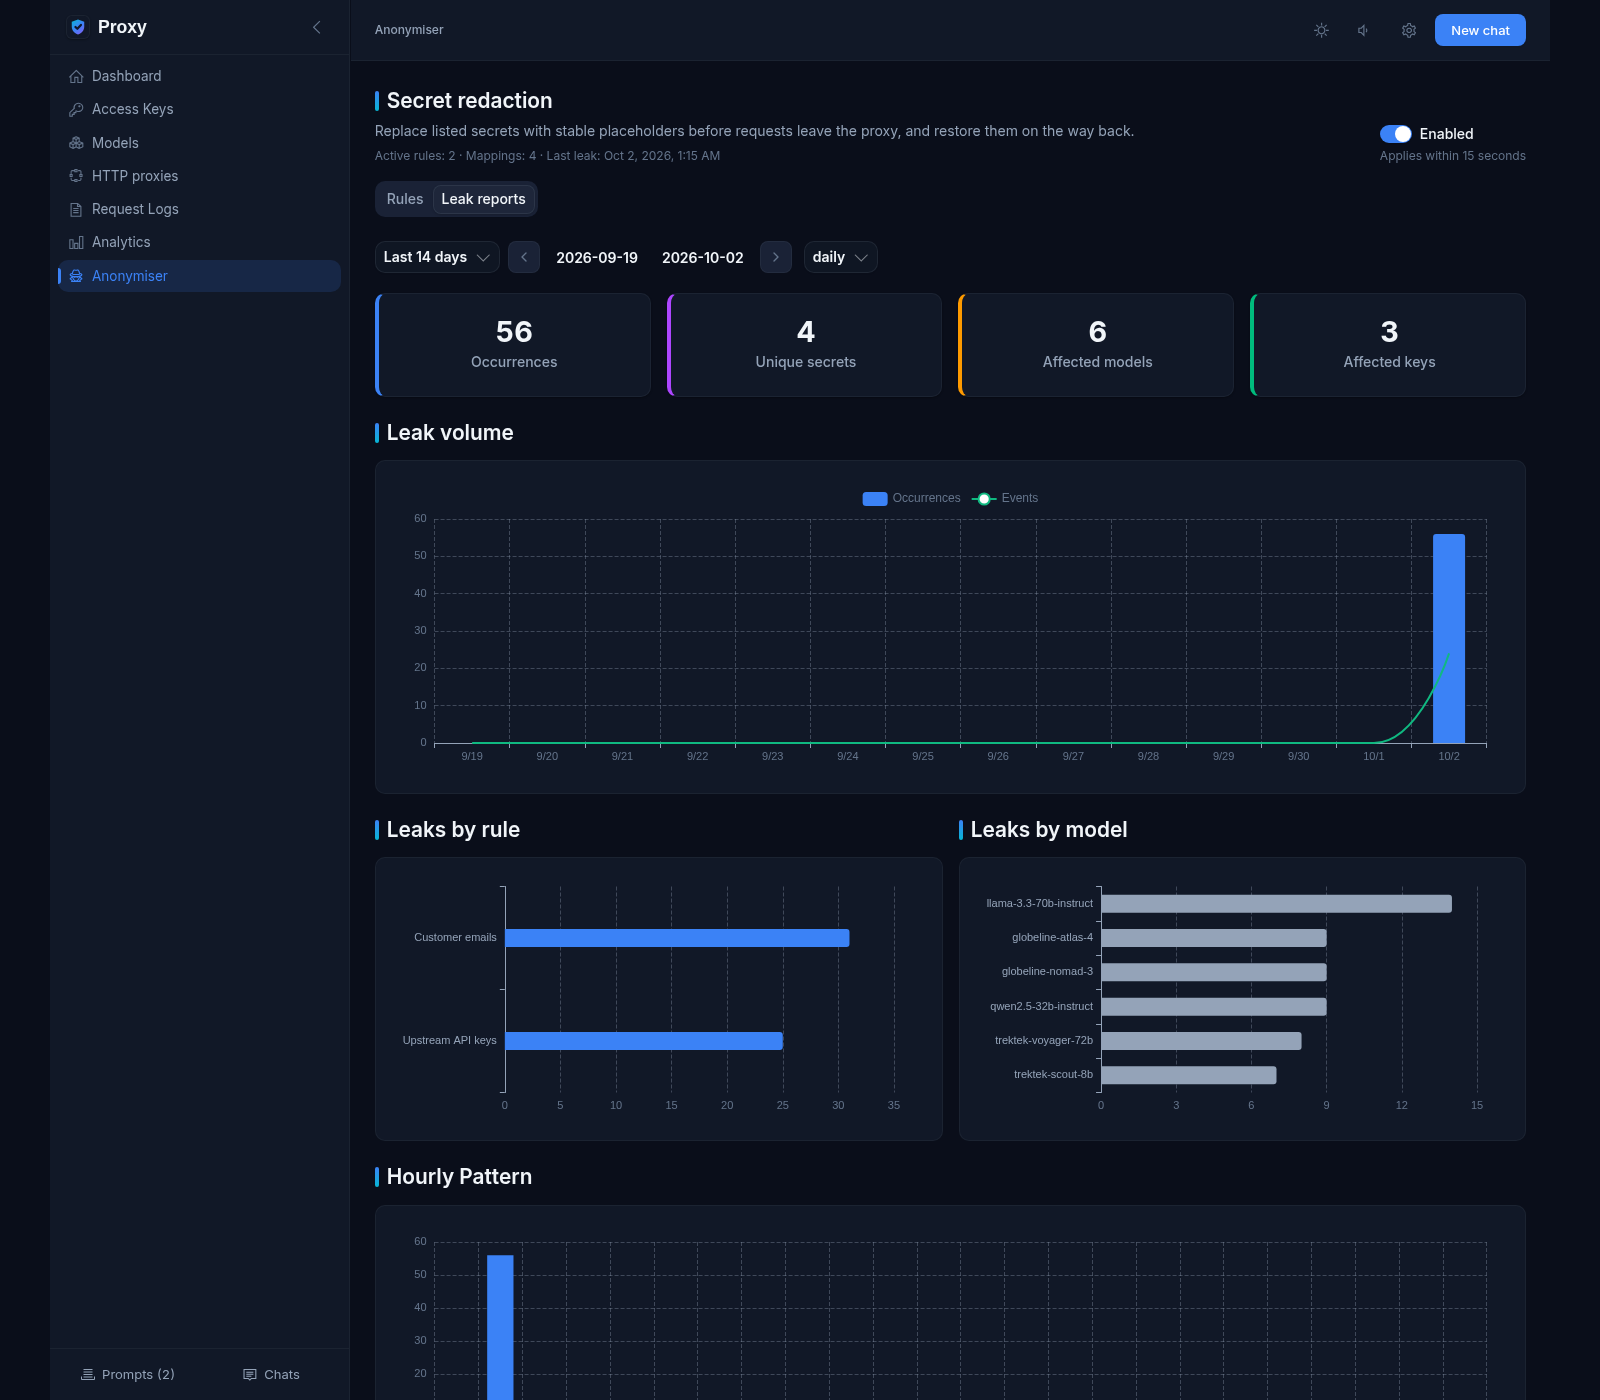Toggle Occurrences series in chart legend
Image resolution: width=1600 pixels, height=1400 pixels.
pyautogui.click(x=911, y=498)
